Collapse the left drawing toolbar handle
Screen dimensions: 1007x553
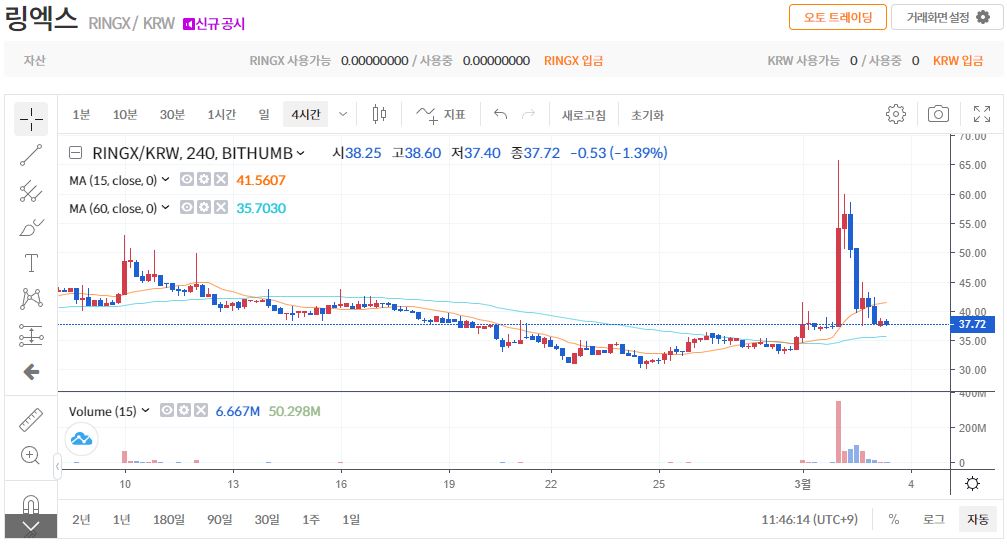[x=57, y=466]
